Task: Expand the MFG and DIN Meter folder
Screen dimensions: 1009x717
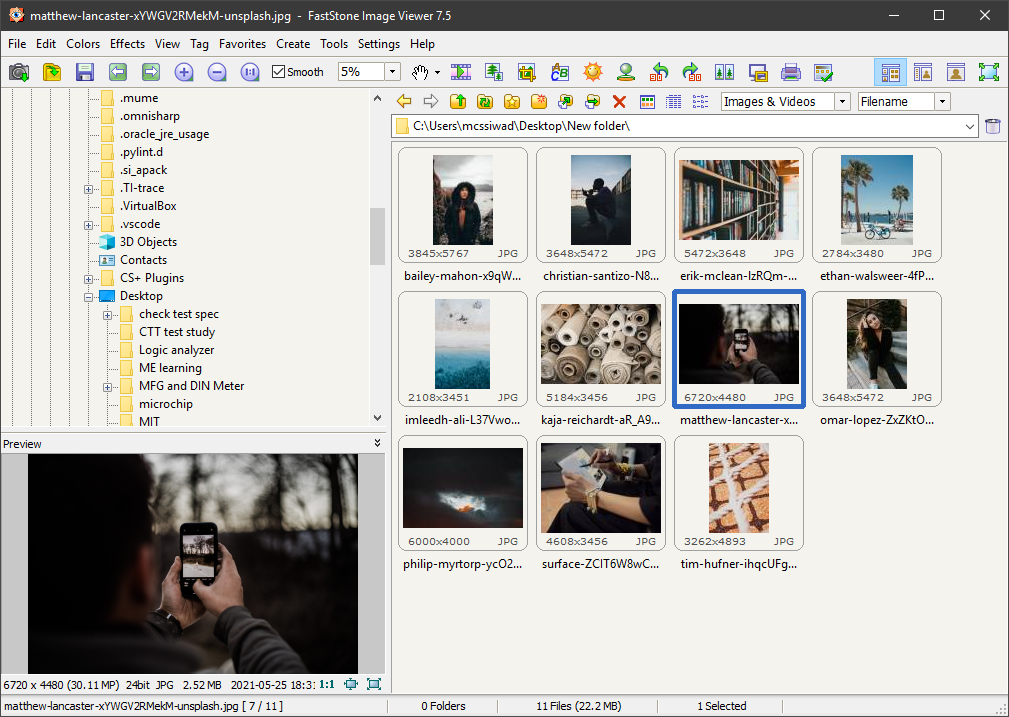Action: click(107, 386)
